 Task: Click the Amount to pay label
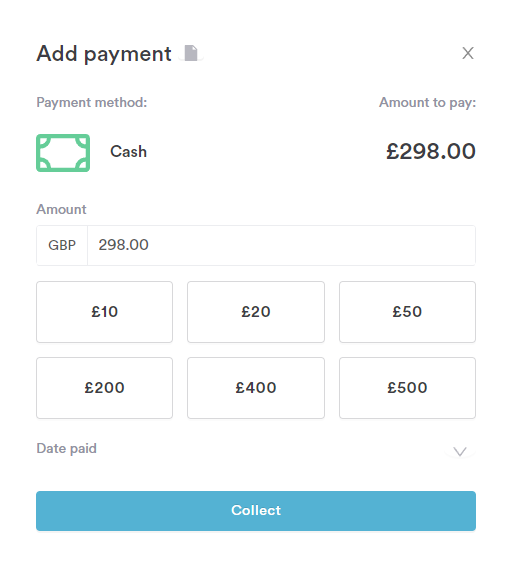pyautogui.click(x=427, y=103)
